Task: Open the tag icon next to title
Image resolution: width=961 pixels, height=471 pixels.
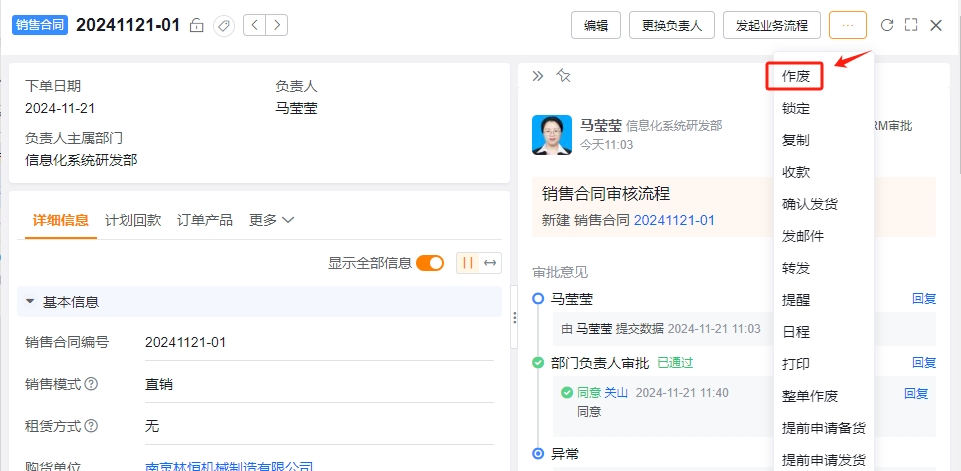Action: coord(224,25)
